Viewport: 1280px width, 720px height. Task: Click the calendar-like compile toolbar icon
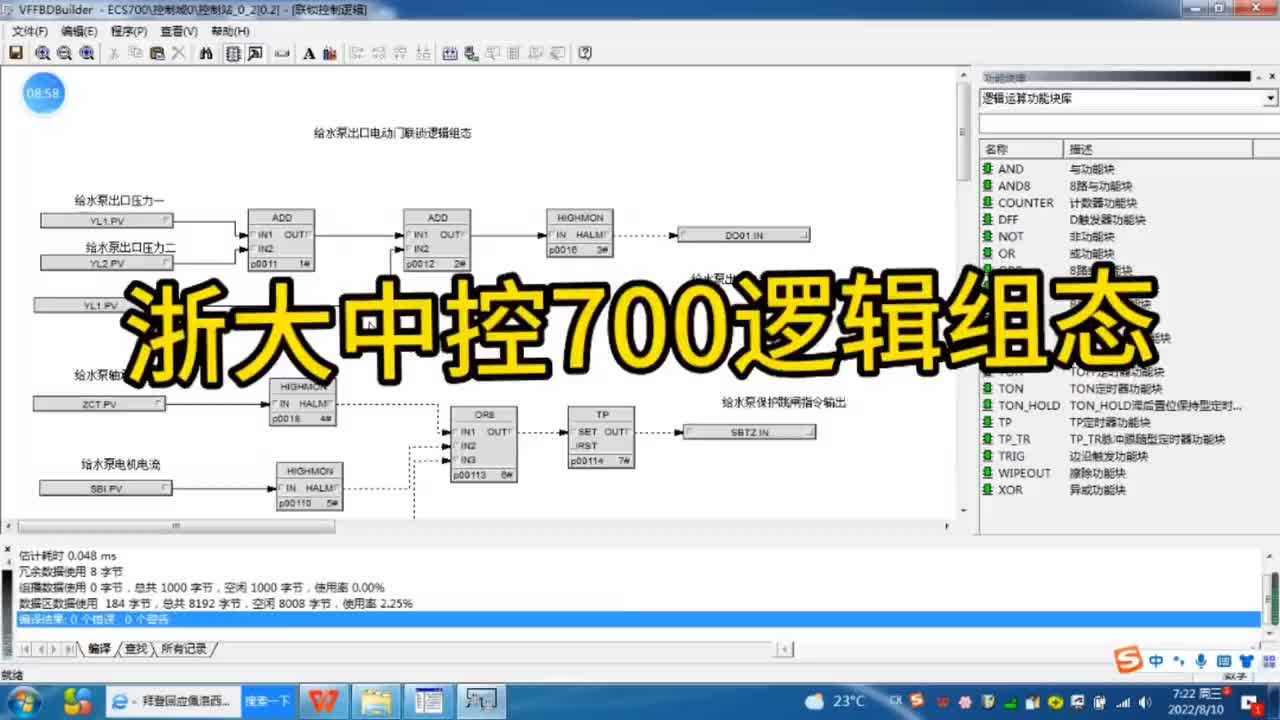450,53
